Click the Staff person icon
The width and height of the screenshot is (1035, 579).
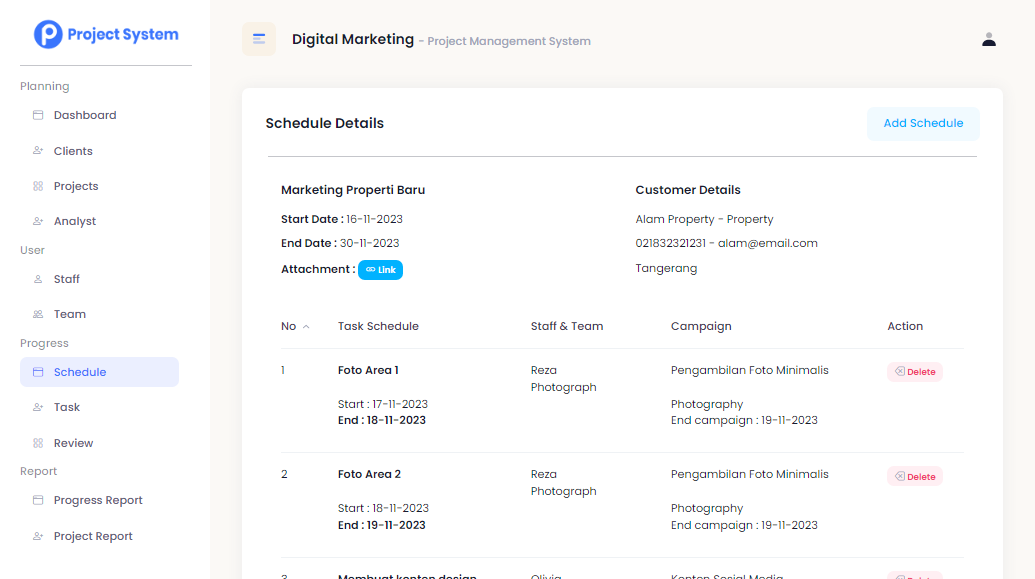(38, 279)
